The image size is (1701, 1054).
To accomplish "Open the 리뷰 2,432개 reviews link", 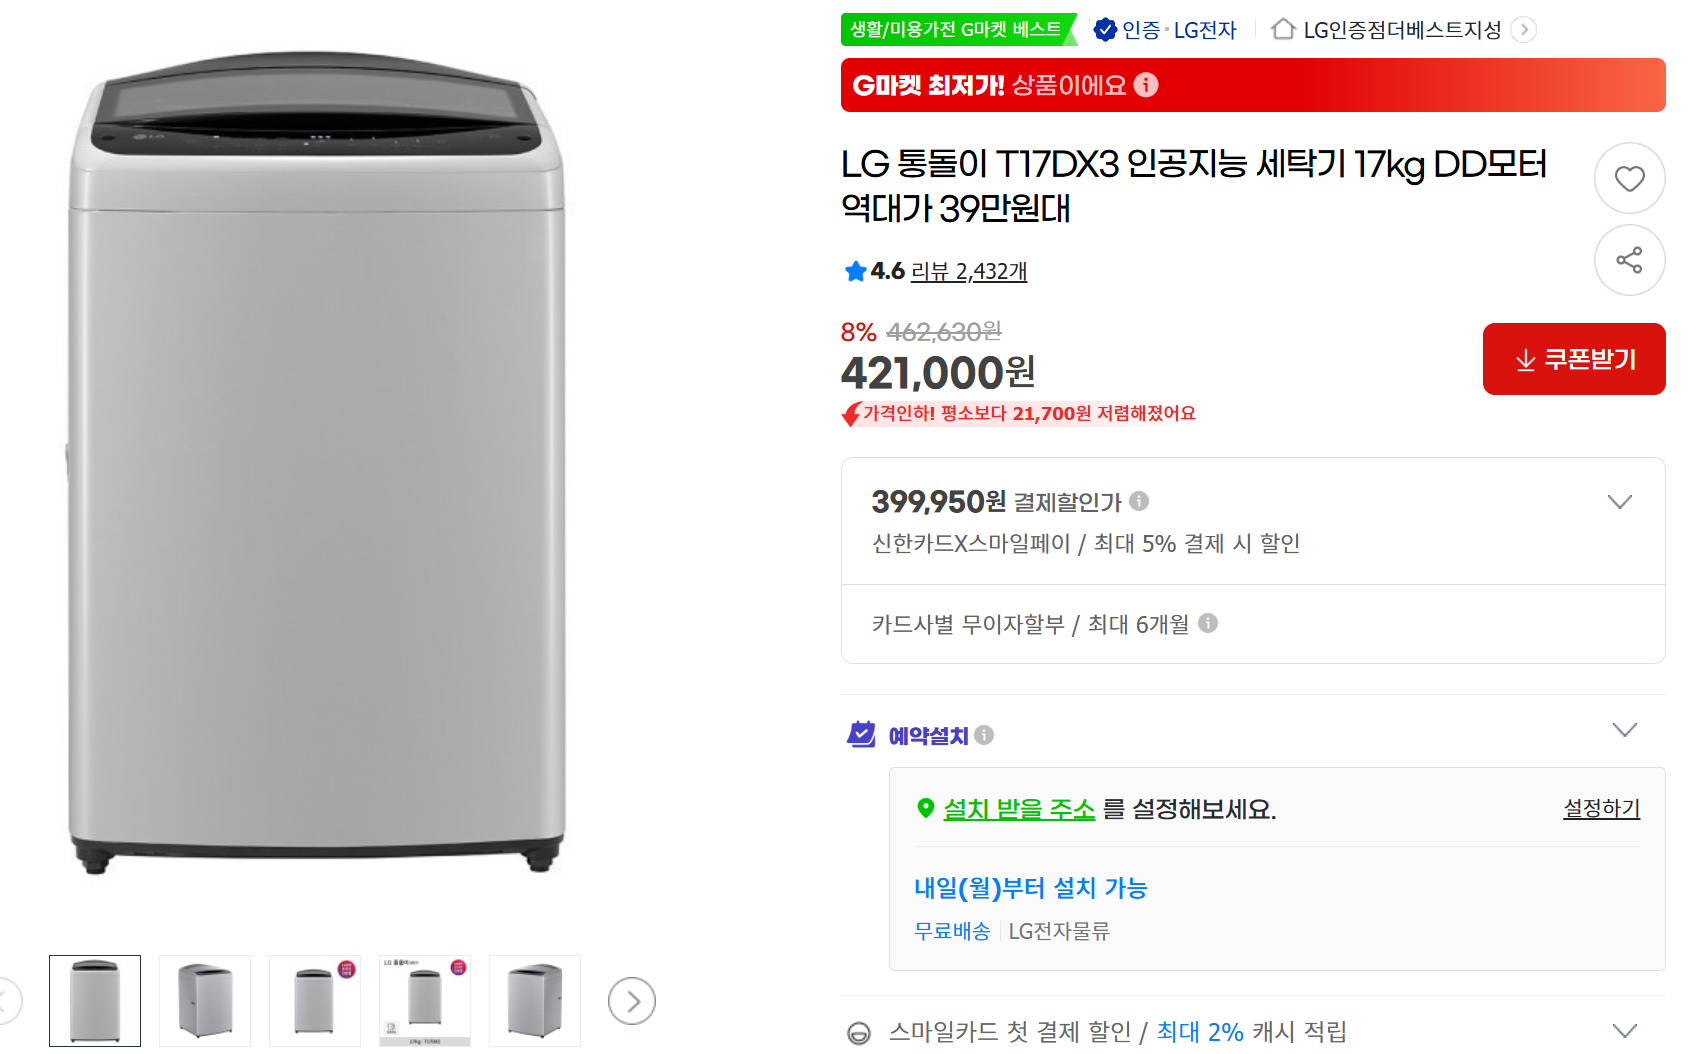I will point(968,271).
